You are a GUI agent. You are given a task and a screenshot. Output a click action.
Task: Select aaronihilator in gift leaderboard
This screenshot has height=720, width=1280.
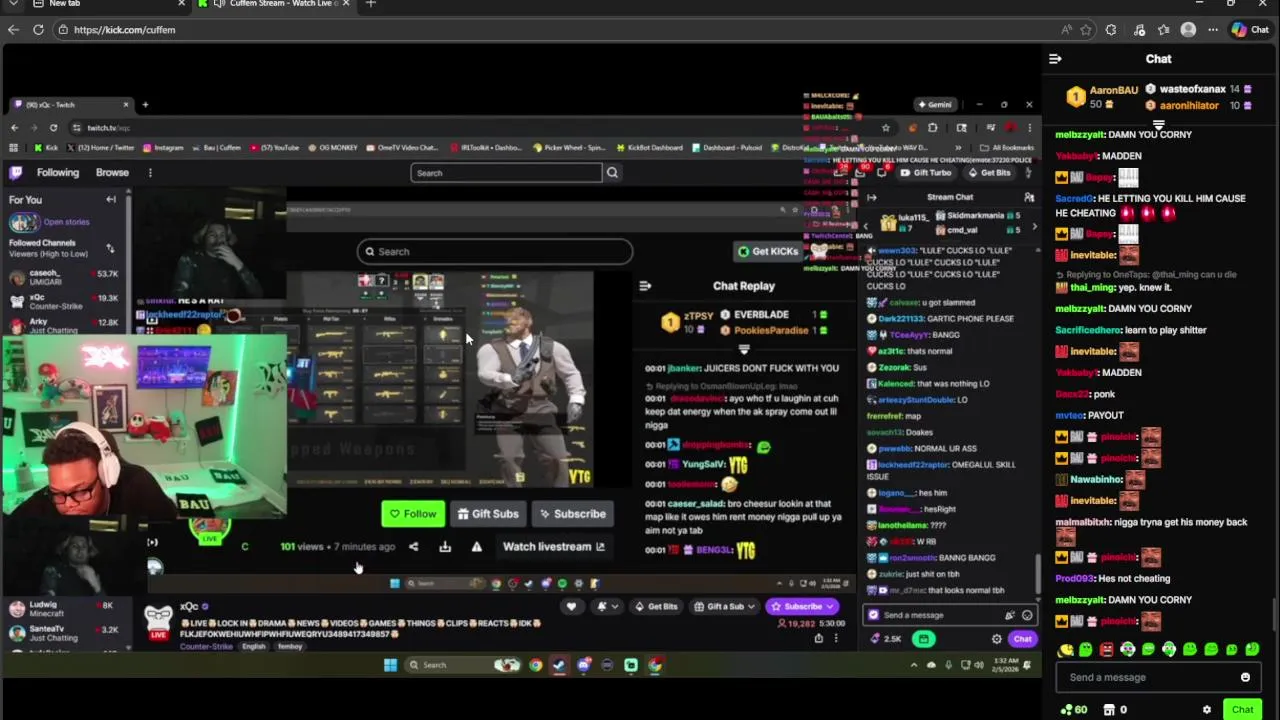click(x=1192, y=106)
